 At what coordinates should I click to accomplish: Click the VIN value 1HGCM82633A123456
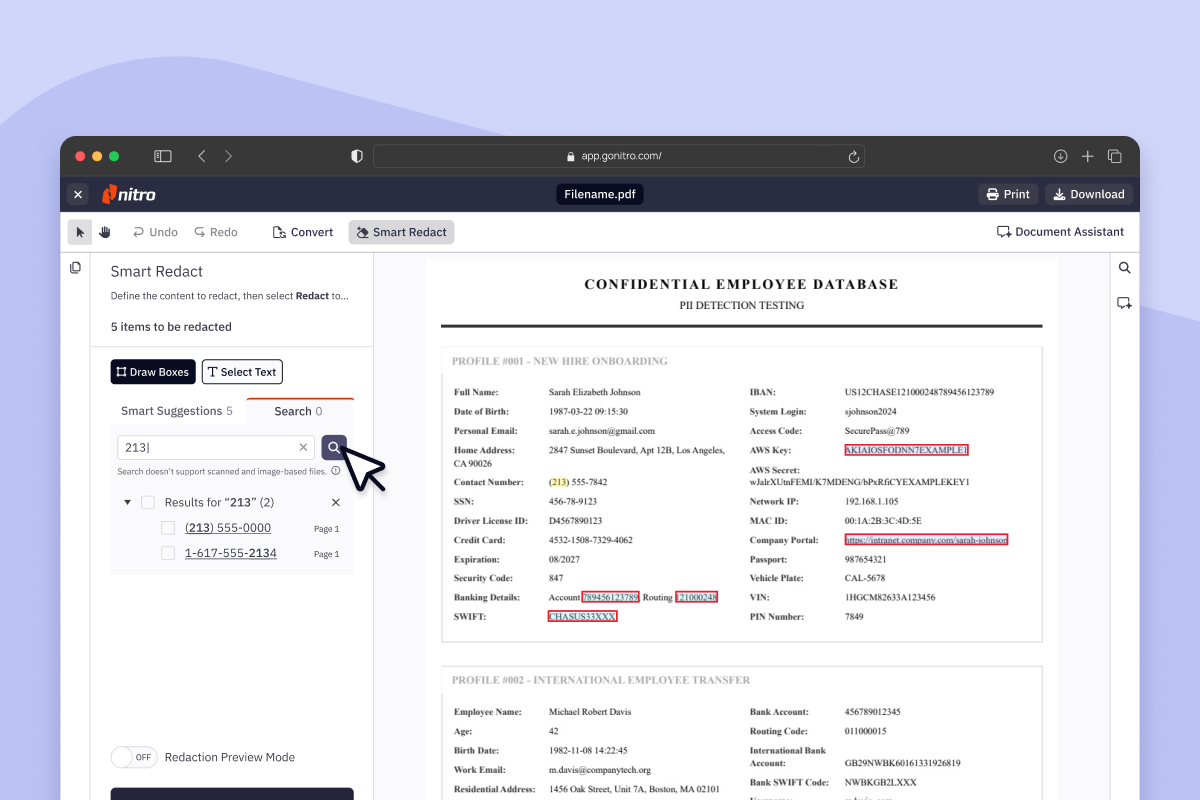[890, 597]
